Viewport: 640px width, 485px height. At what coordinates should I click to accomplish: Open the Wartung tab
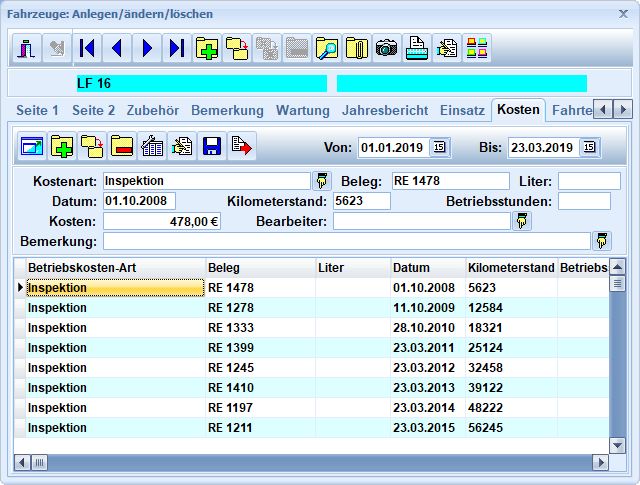(302, 110)
